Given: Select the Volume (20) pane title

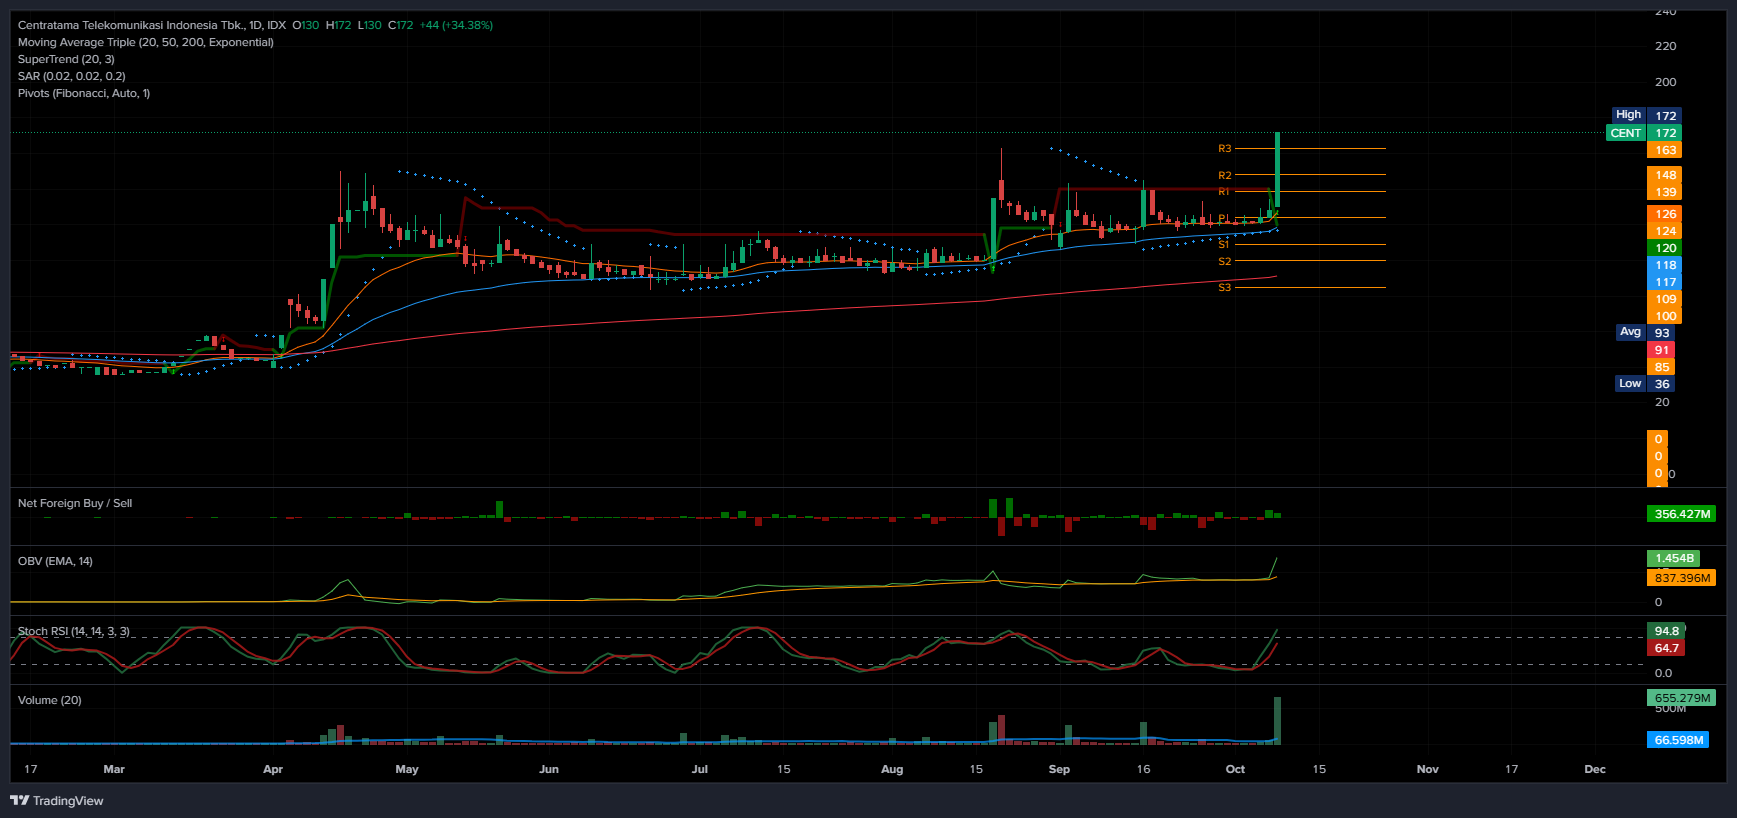Looking at the screenshot, I should click(50, 700).
